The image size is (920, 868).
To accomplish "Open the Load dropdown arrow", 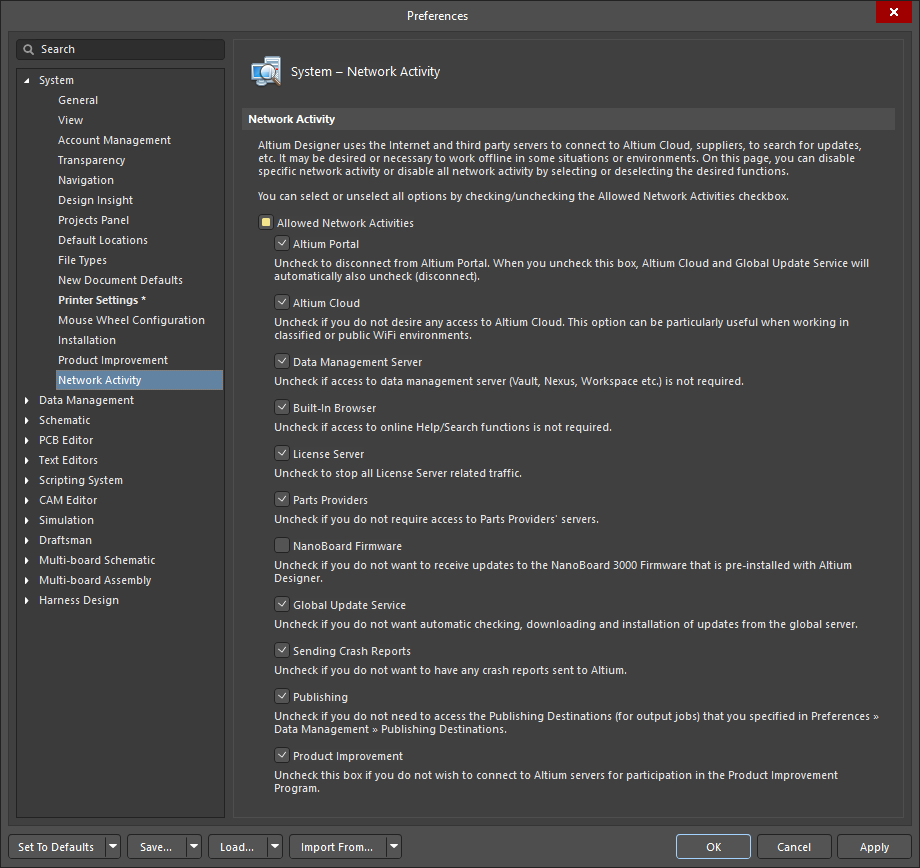I will click(x=275, y=847).
